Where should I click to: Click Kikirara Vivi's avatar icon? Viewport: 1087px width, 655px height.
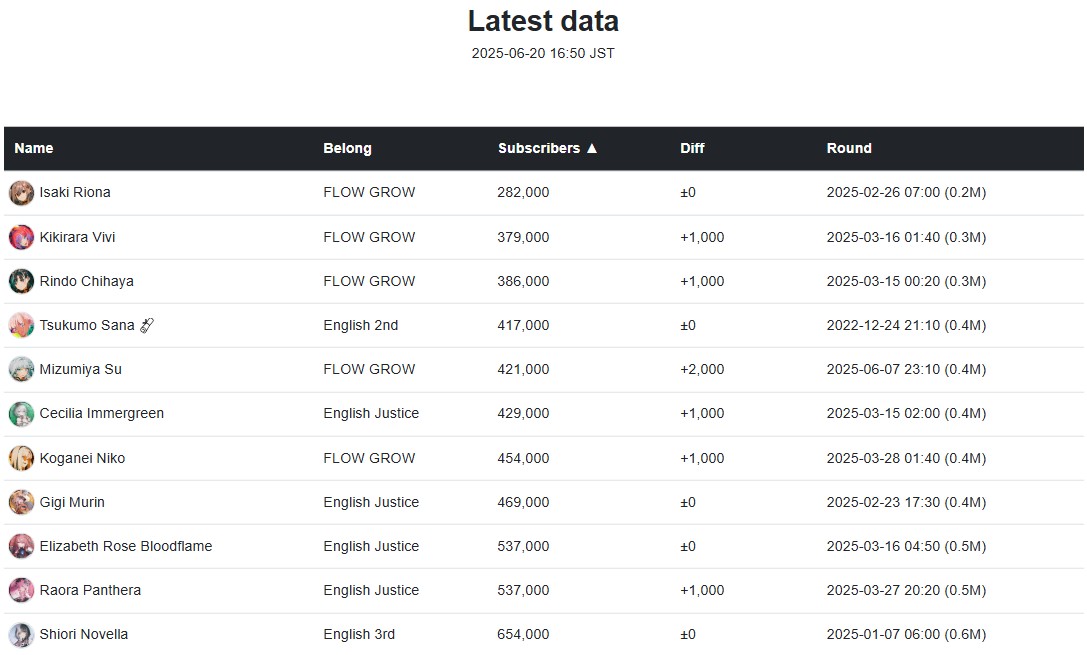click(x=21, y=237)
